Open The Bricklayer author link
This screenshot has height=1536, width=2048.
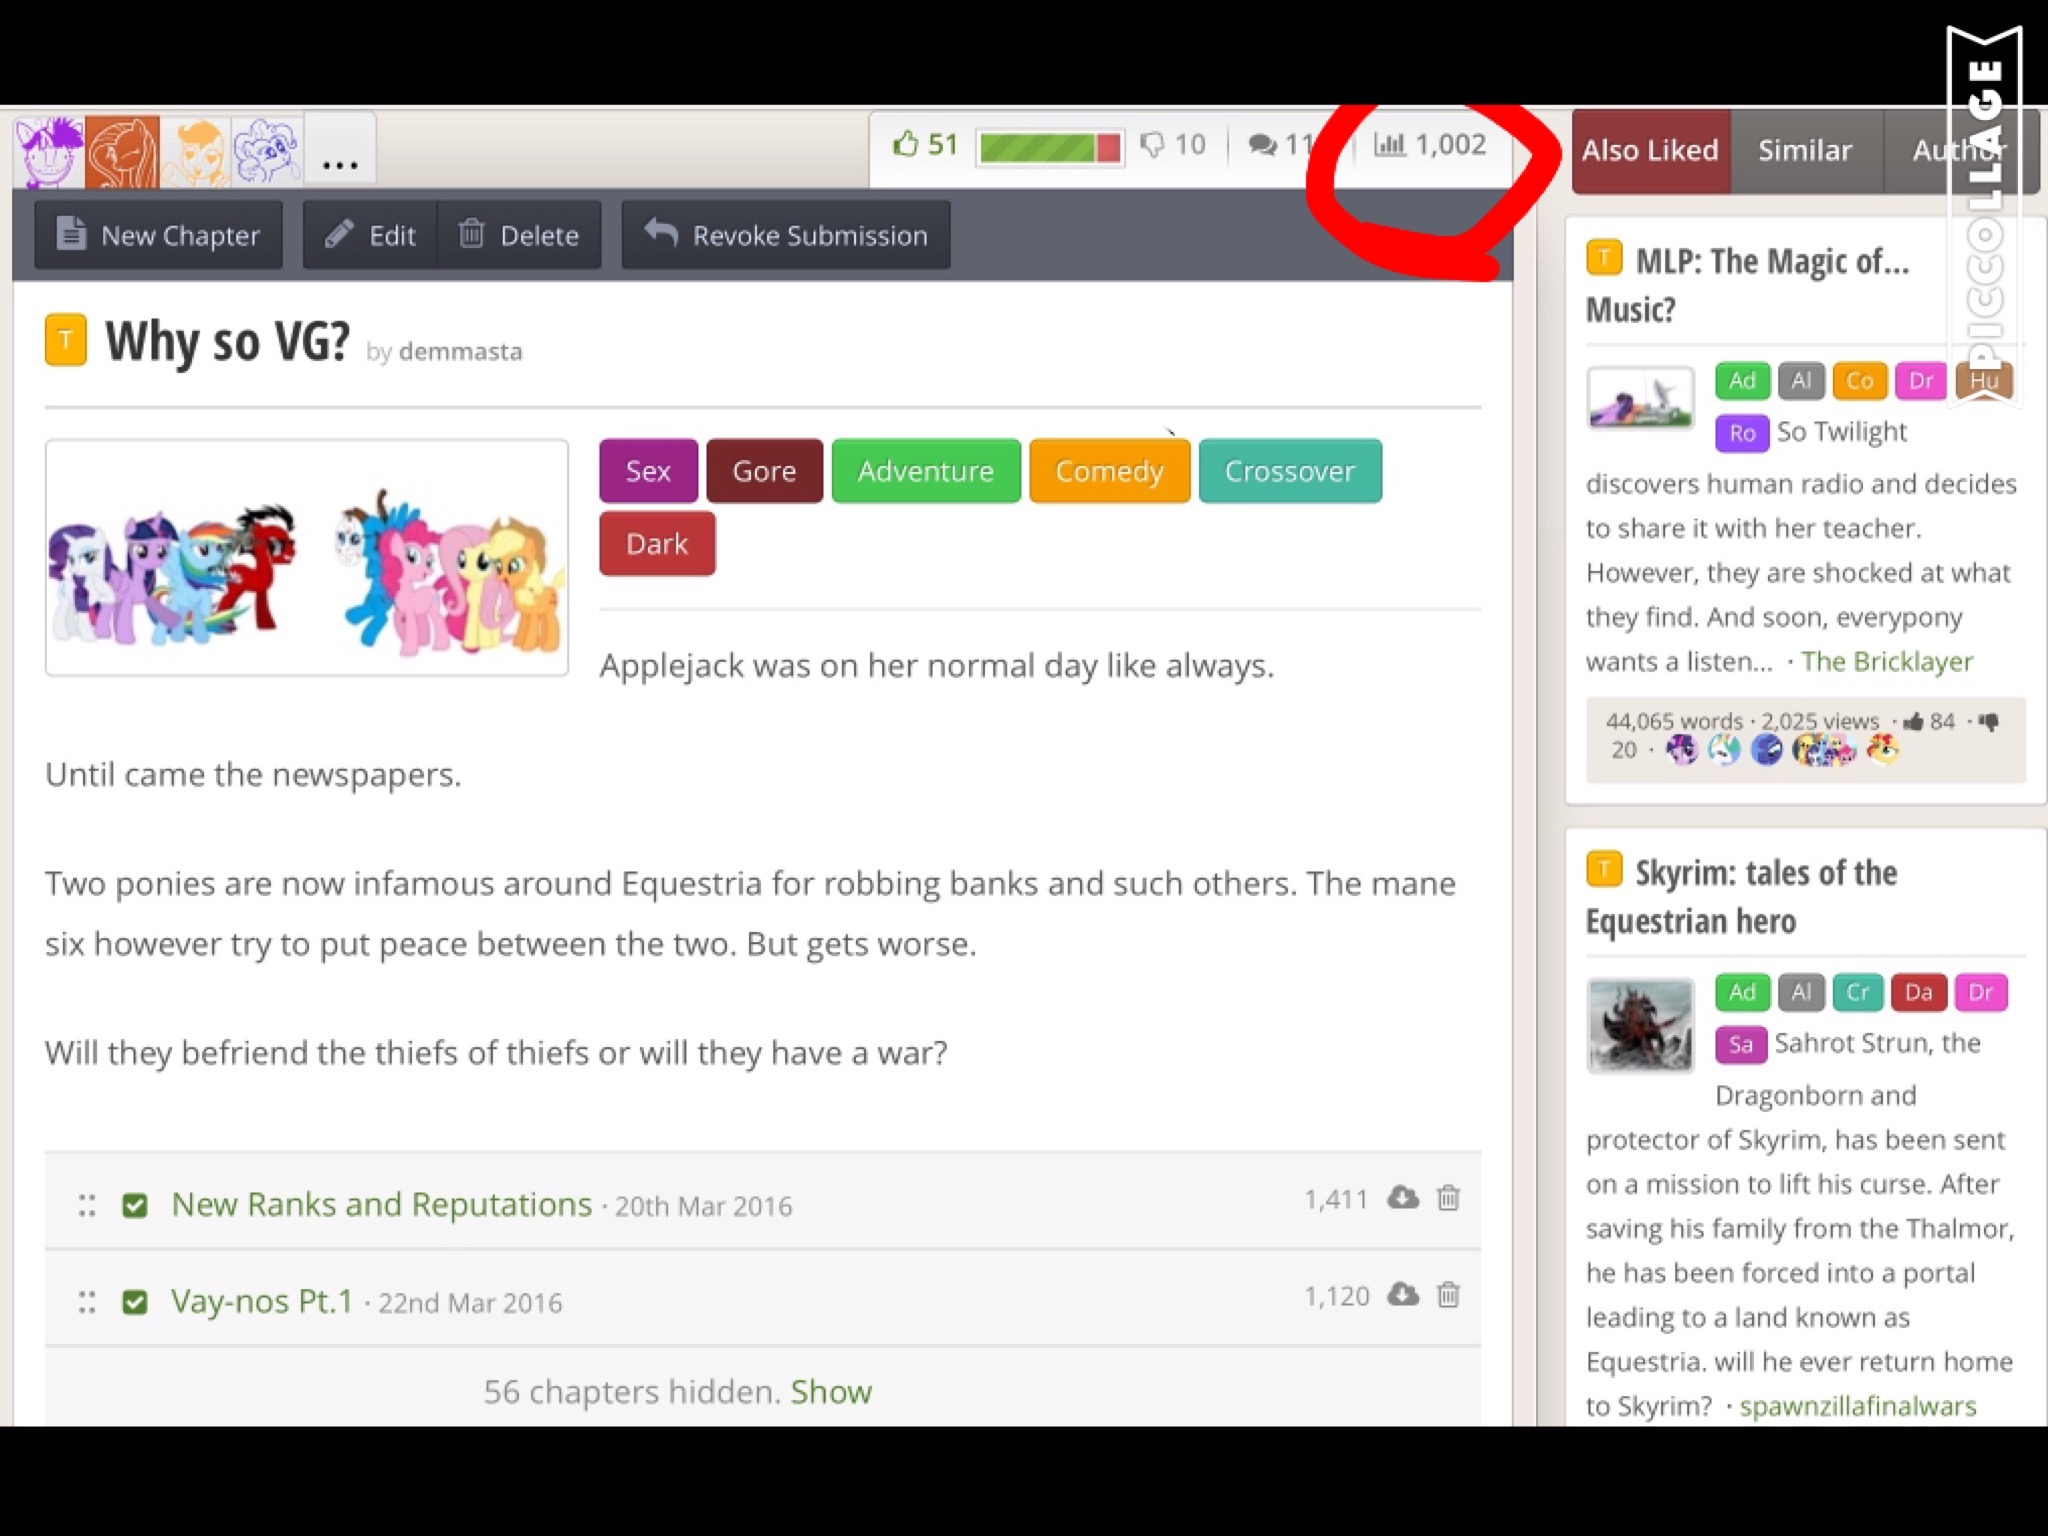(1887, 661)
